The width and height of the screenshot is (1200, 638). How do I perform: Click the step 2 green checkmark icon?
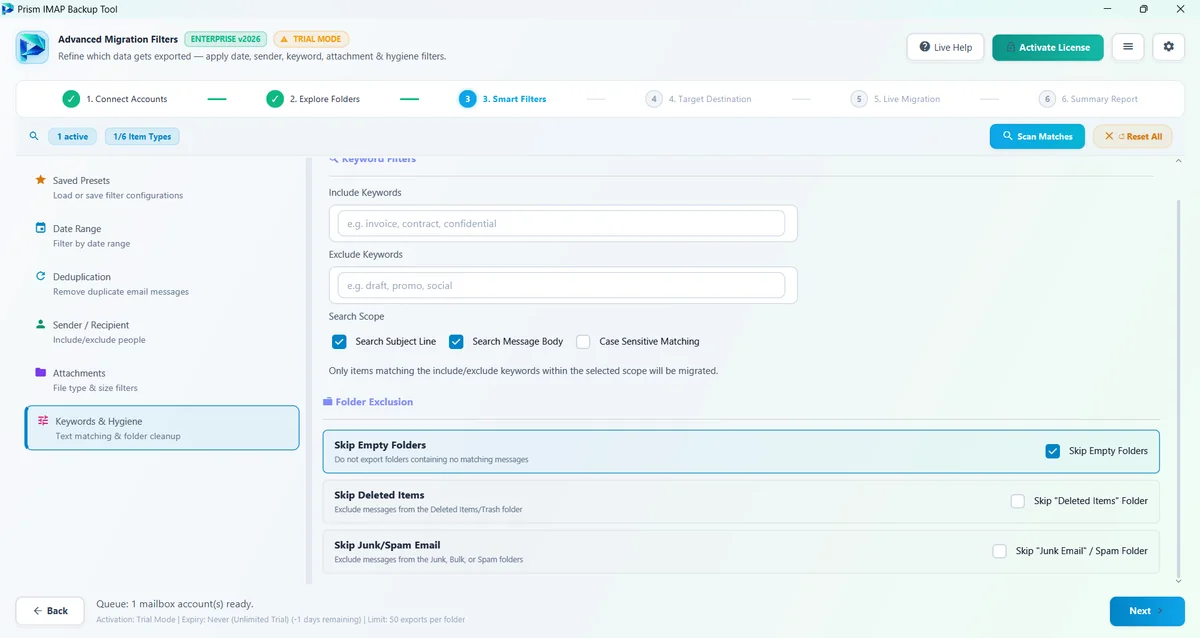pos(275,99)
